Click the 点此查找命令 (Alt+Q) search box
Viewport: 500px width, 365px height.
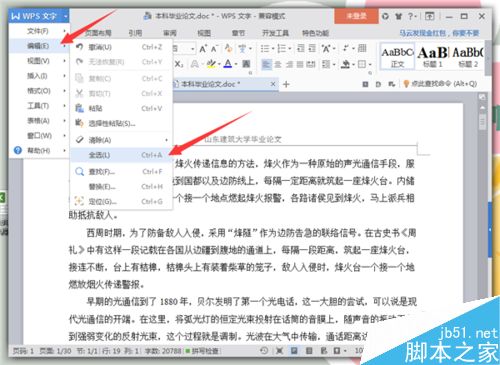click(x=440, y=84)
